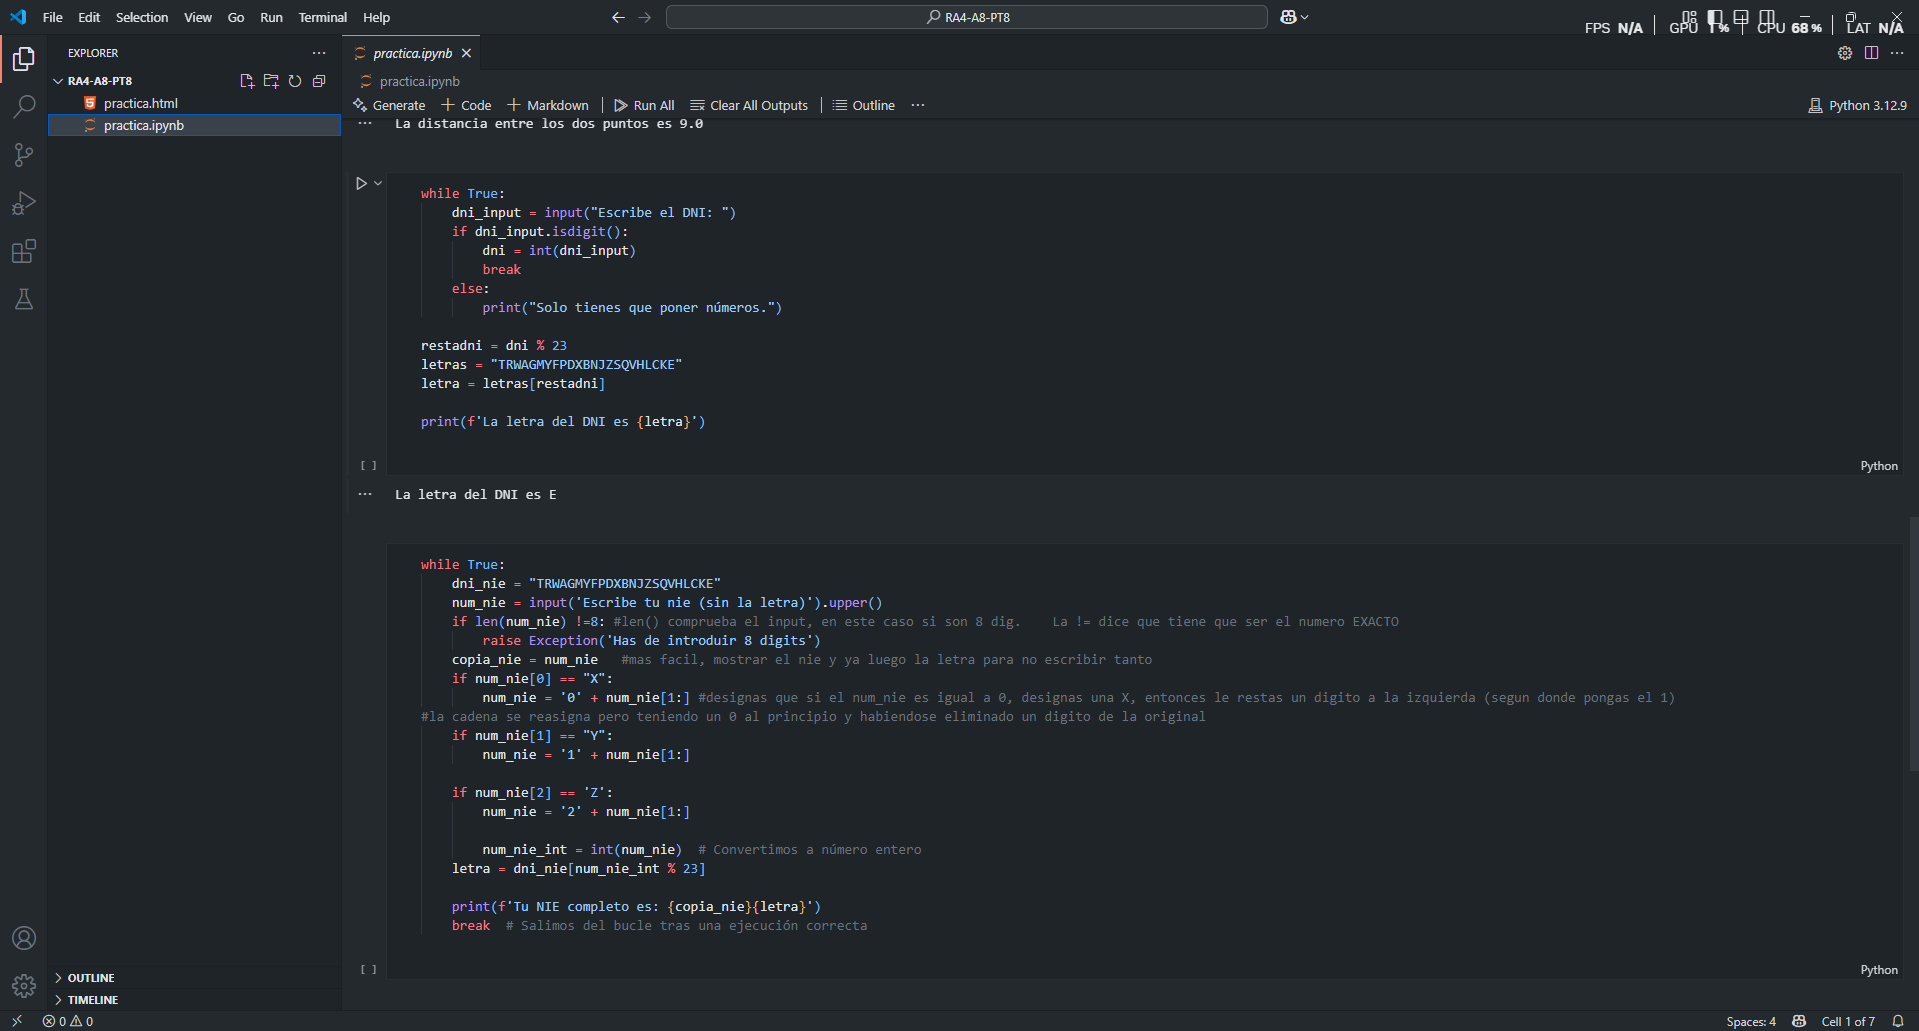Open remote window indicator in status bar
1919x1031 pixels.
(x=17, y=1021)
